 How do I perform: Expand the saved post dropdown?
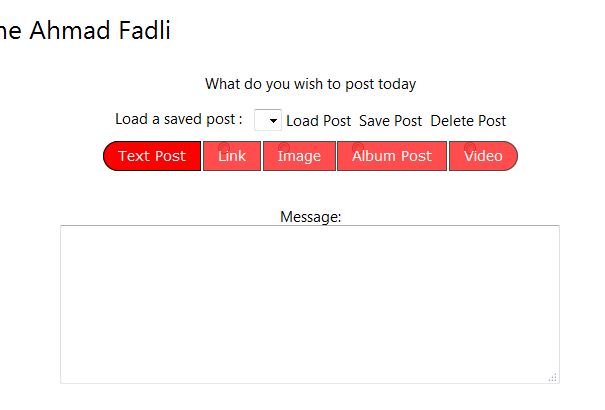click(x=268, y=121)
